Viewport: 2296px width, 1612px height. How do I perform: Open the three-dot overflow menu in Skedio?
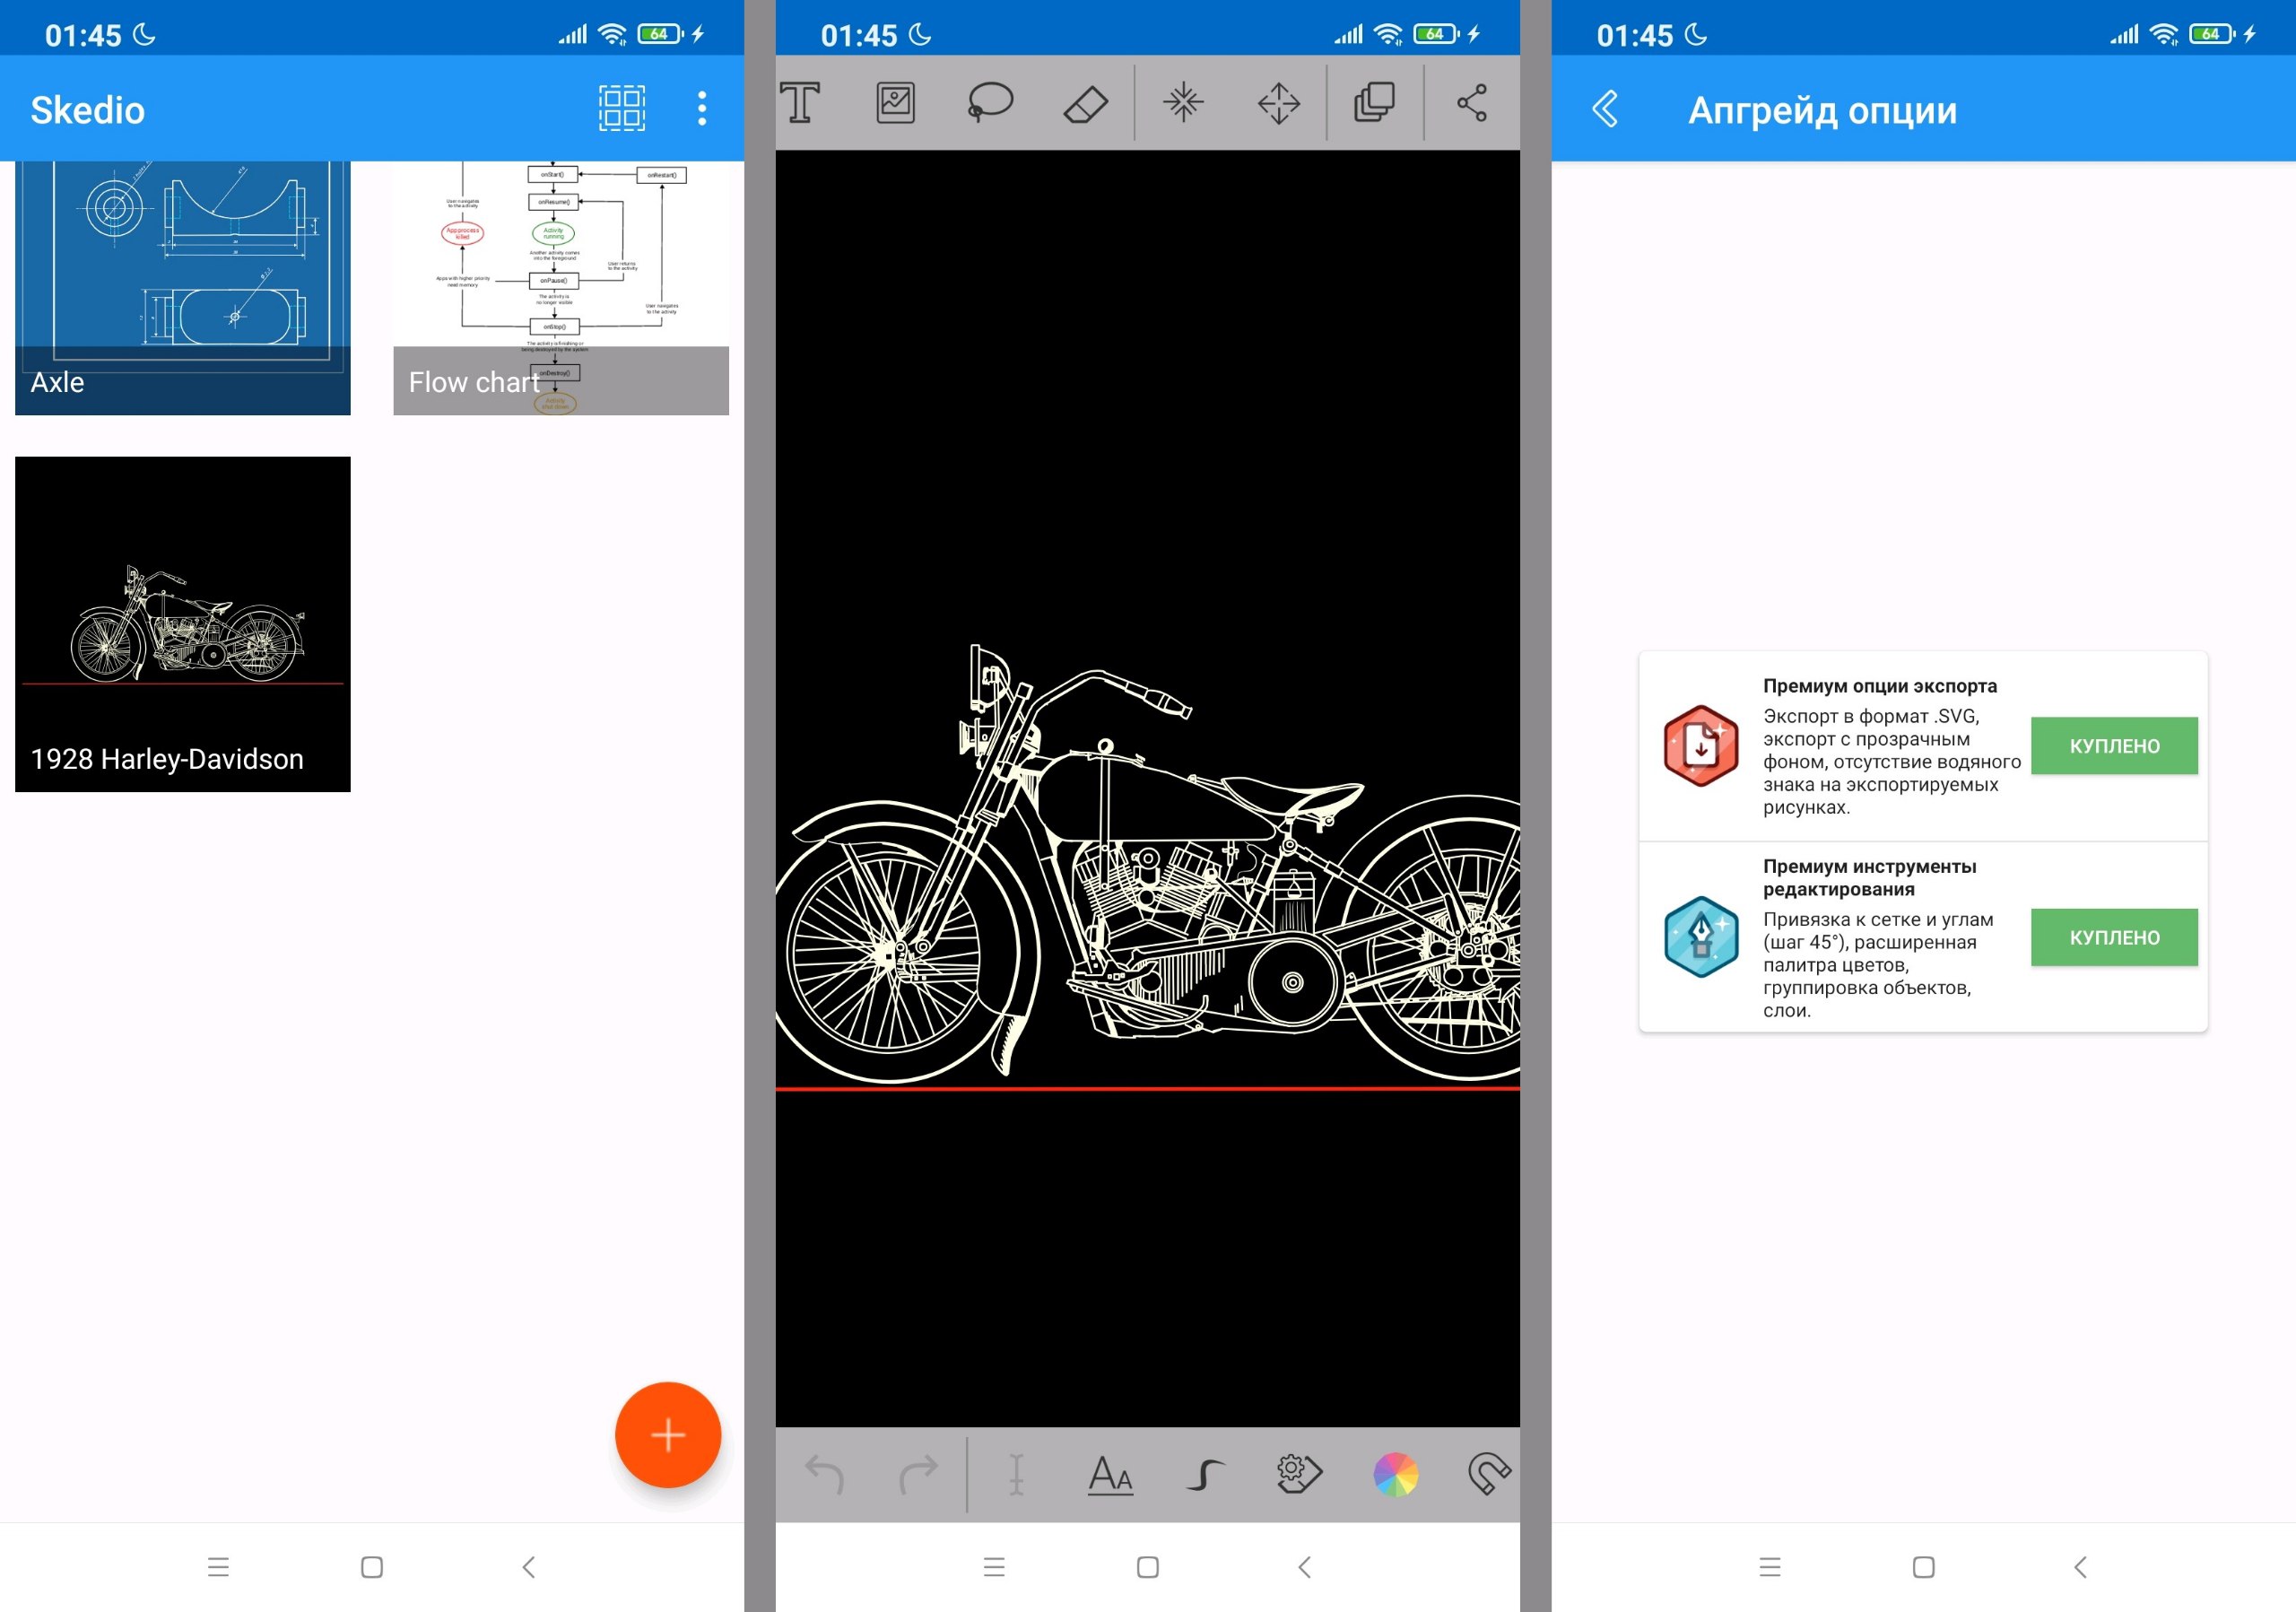[x=702, y=108]
